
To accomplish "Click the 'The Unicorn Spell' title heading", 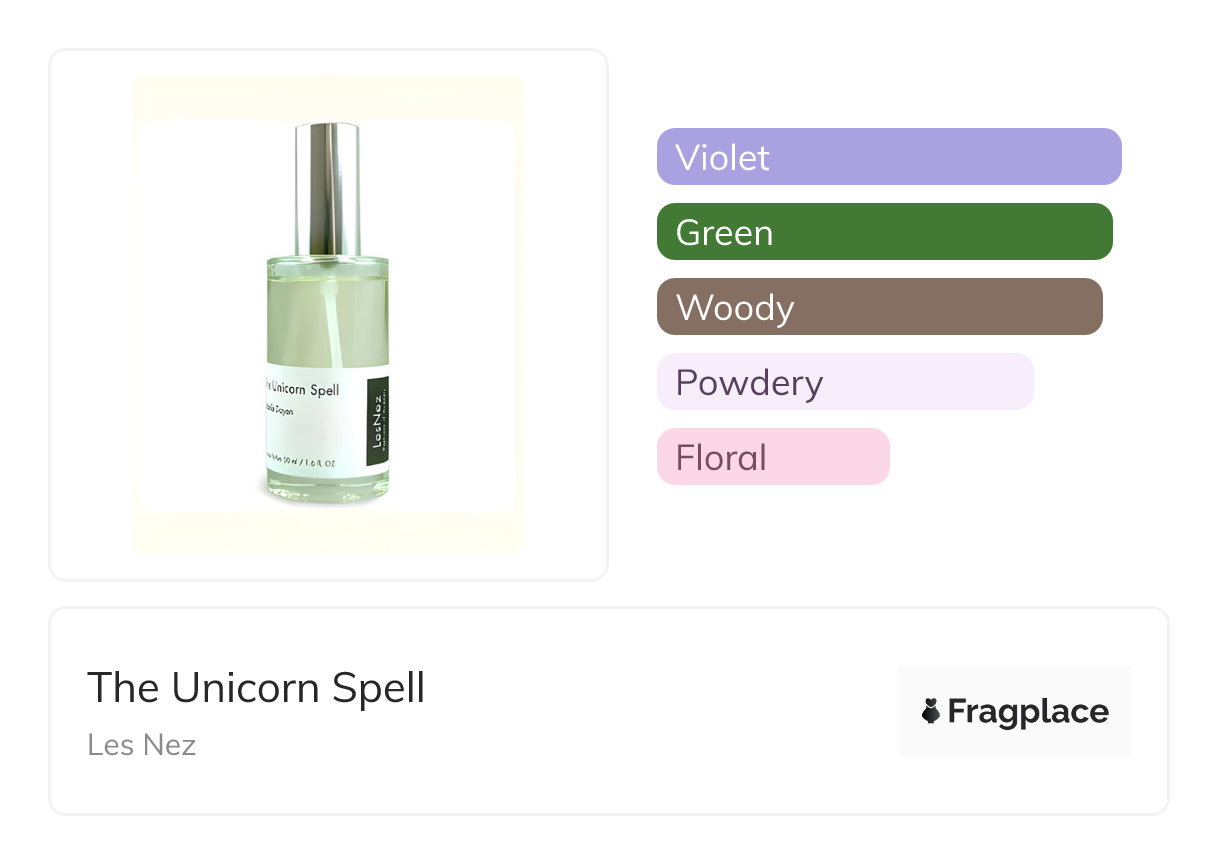I will tap(256, 688).
